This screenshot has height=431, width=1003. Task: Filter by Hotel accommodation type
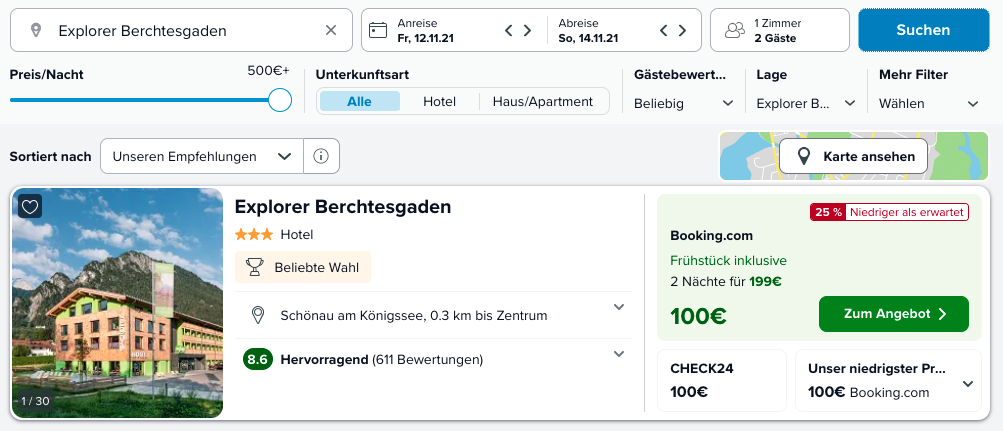439,101
